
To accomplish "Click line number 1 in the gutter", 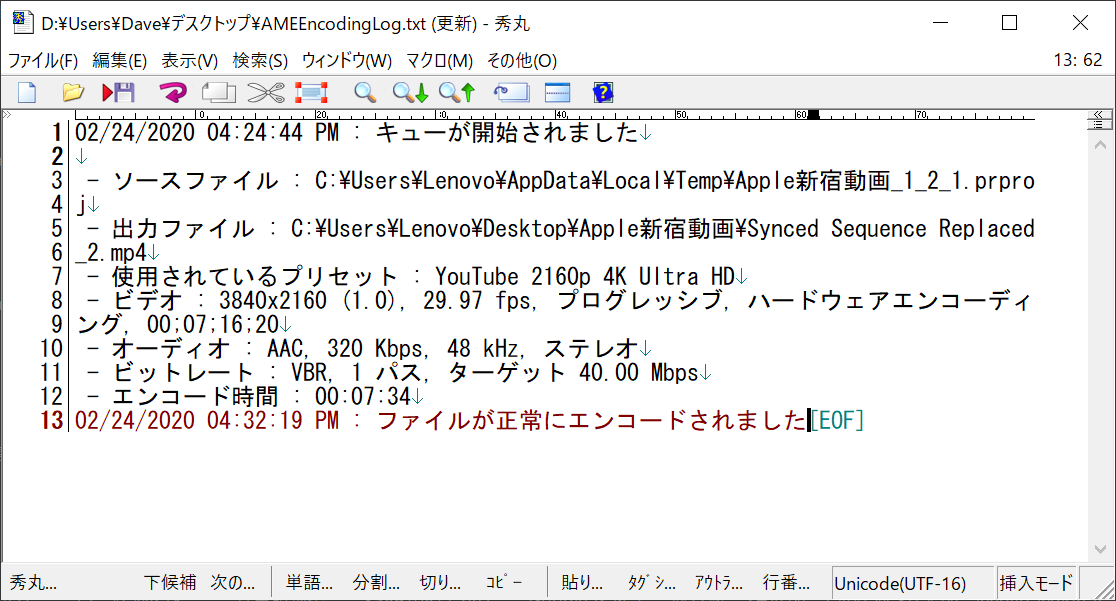I will point(56,132).
